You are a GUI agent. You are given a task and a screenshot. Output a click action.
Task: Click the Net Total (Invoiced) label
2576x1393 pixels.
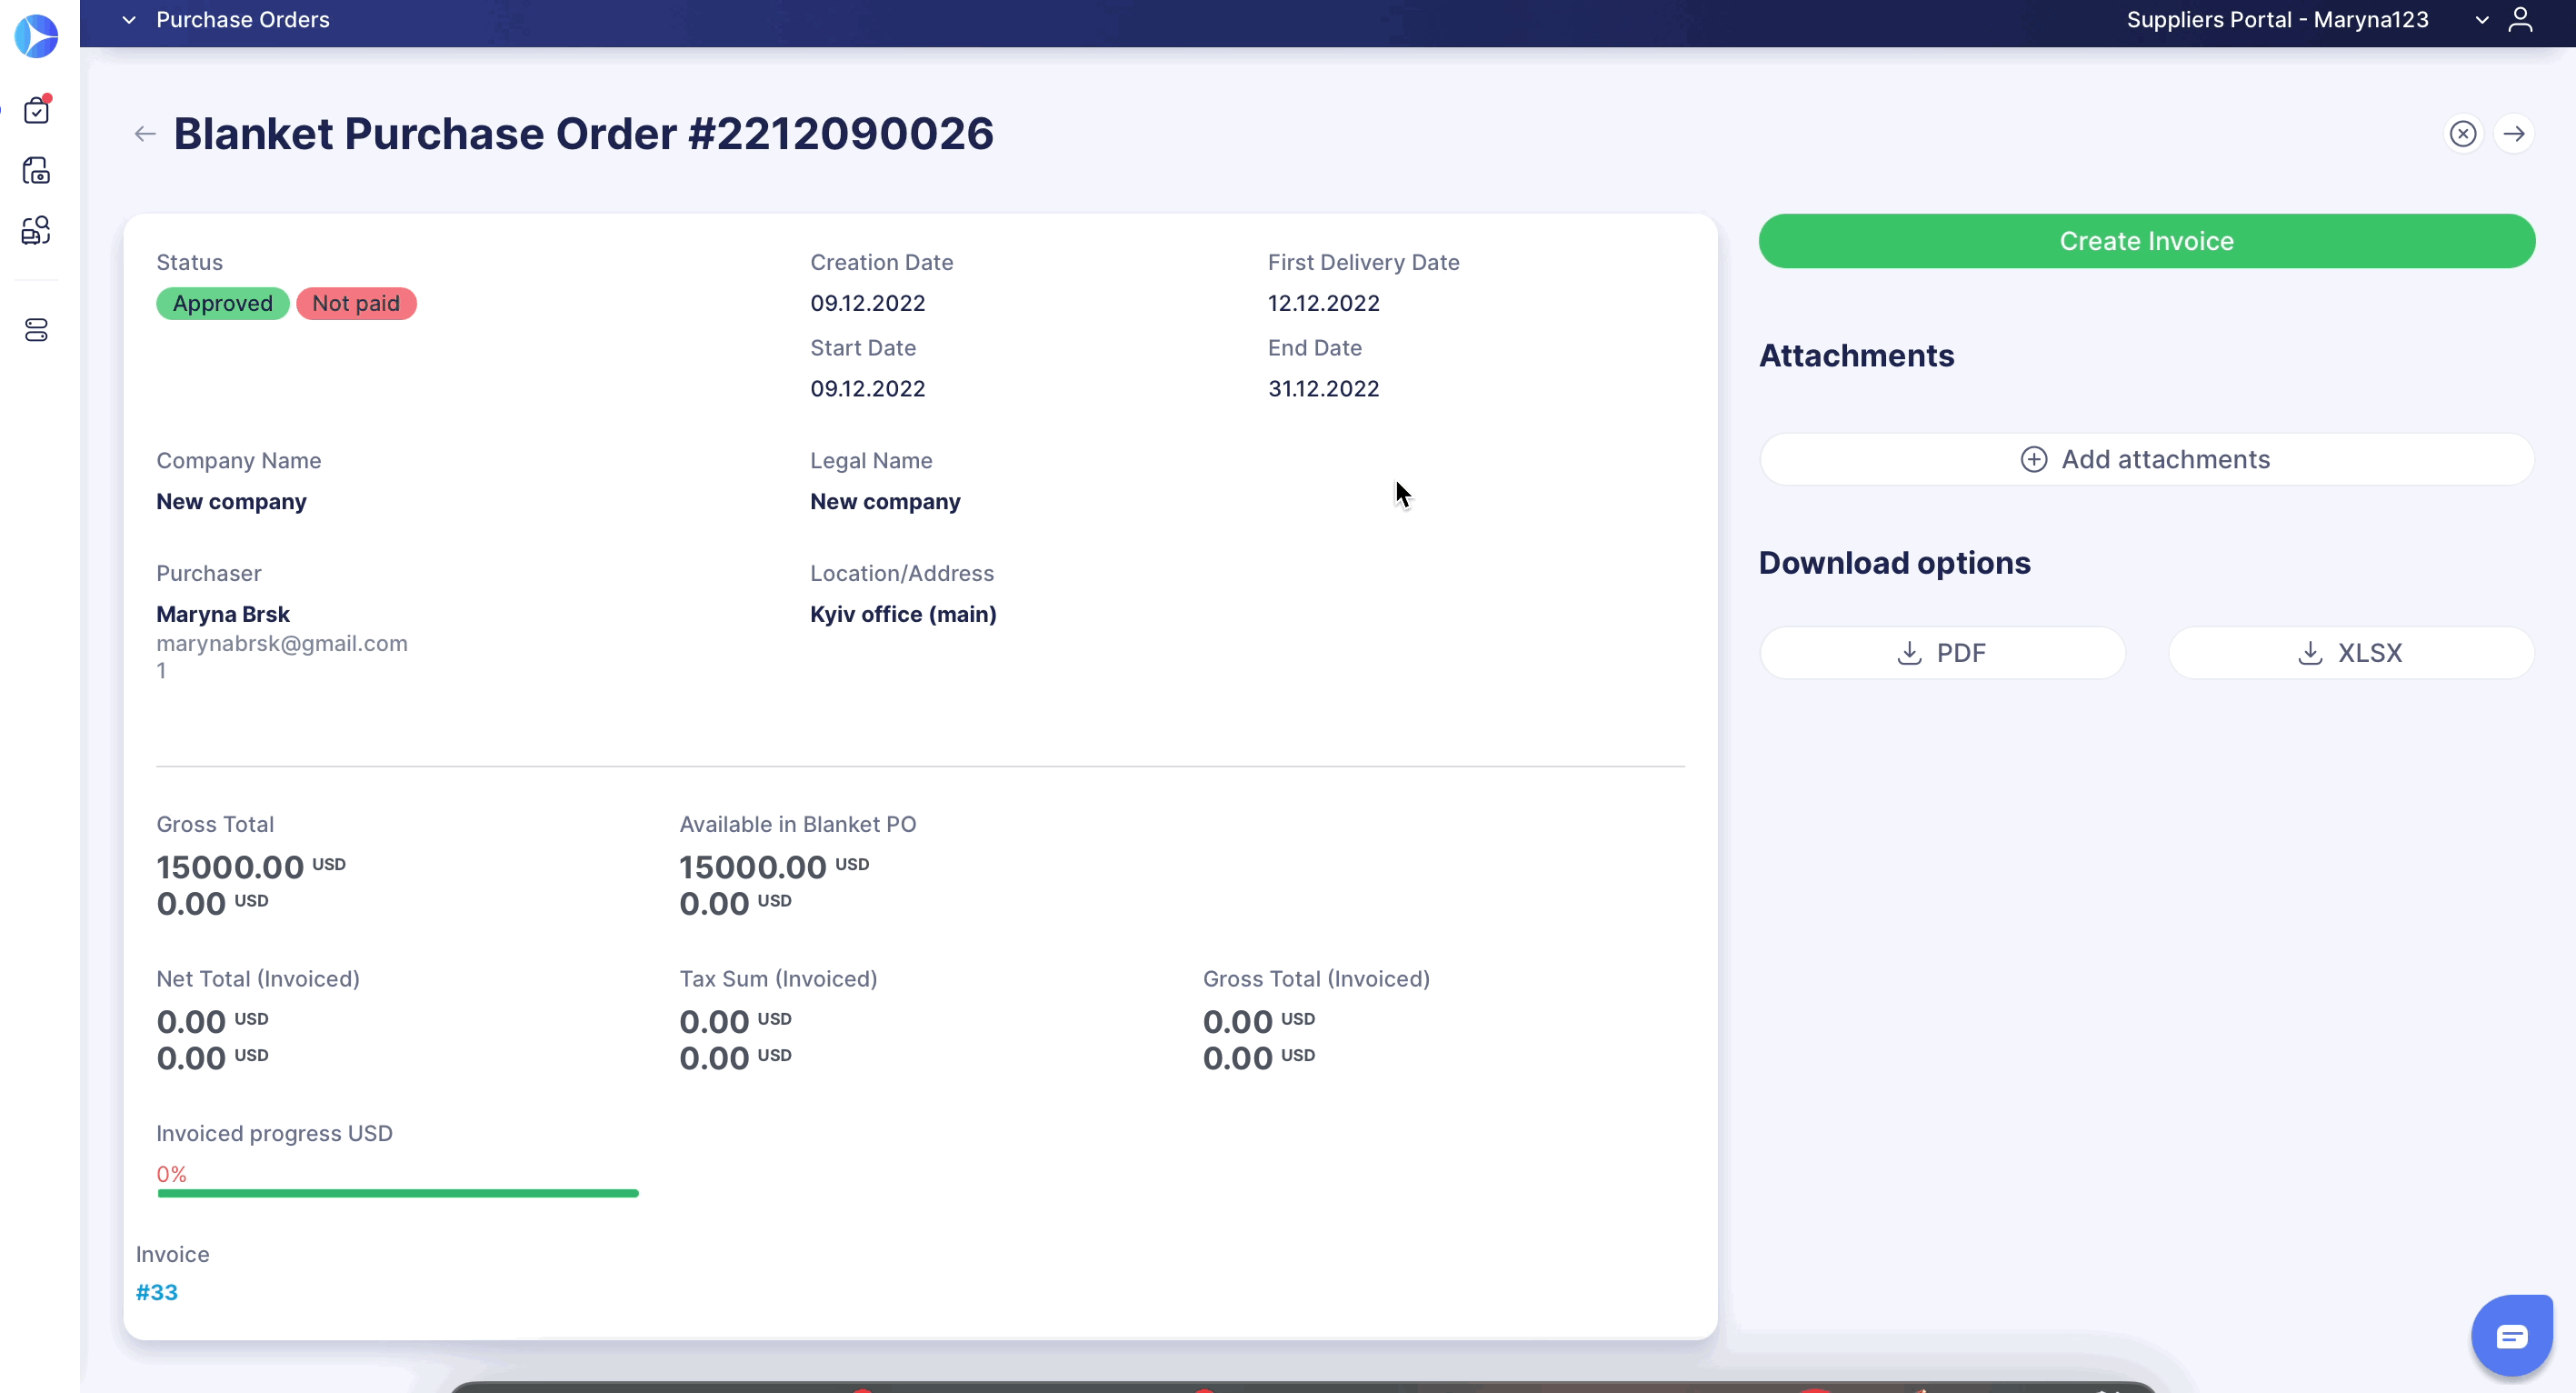click(258, 979)
